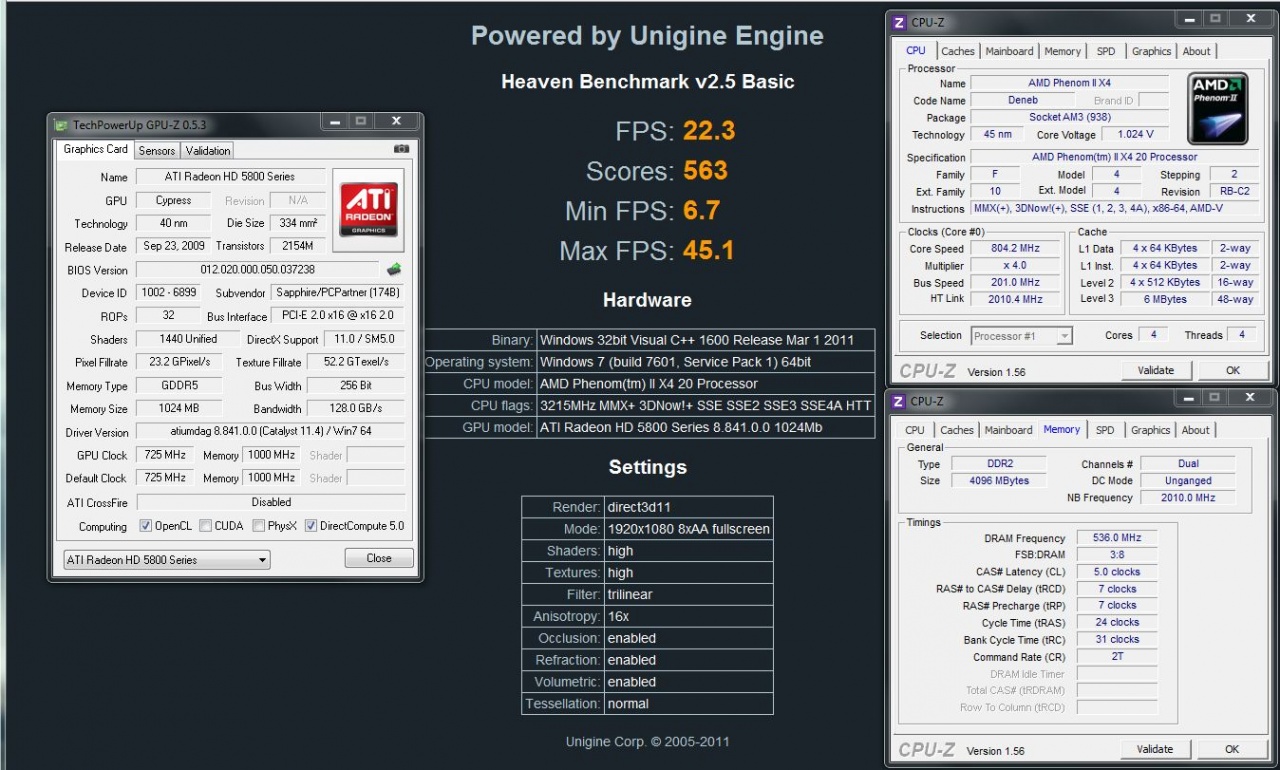Click the GPU-Z screenshot camera icon
1280x770 pixels.
pyautogui.click(x=401, y=149)
